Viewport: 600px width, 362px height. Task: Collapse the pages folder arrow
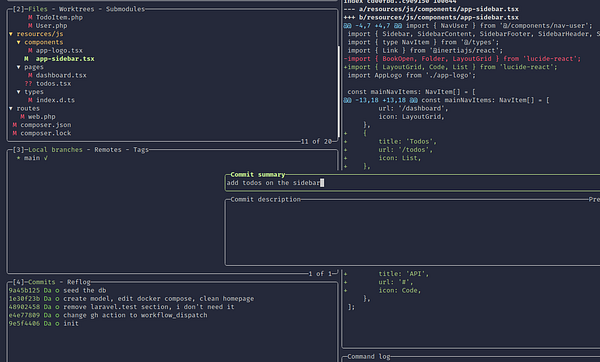click(x=18, y=67)
